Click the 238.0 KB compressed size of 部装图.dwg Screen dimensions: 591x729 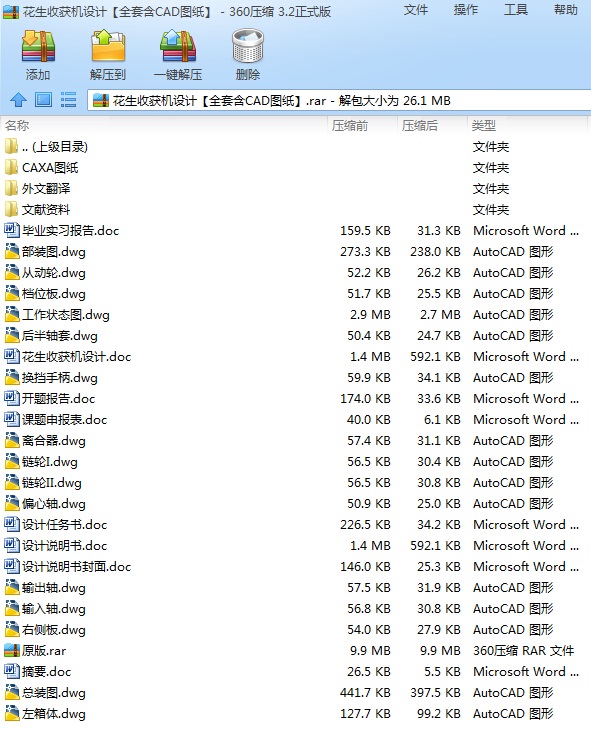pyautogui.click(x=435, y=252)
